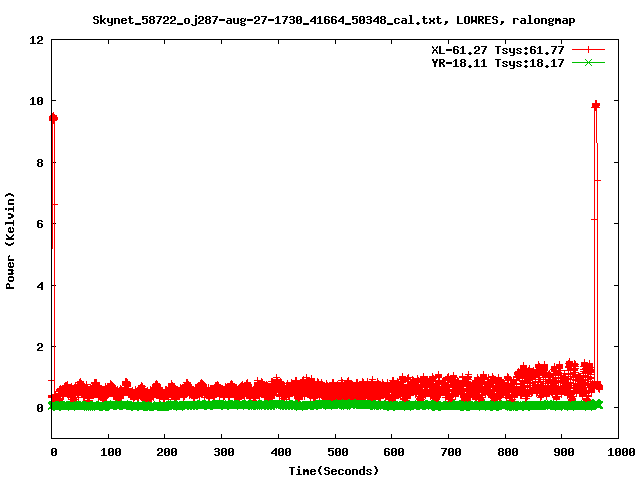Image resolution: width=640 pixels, height=480 pixels.
Task: Click the red XL legend line sample
Action: (x=588, y=50)
